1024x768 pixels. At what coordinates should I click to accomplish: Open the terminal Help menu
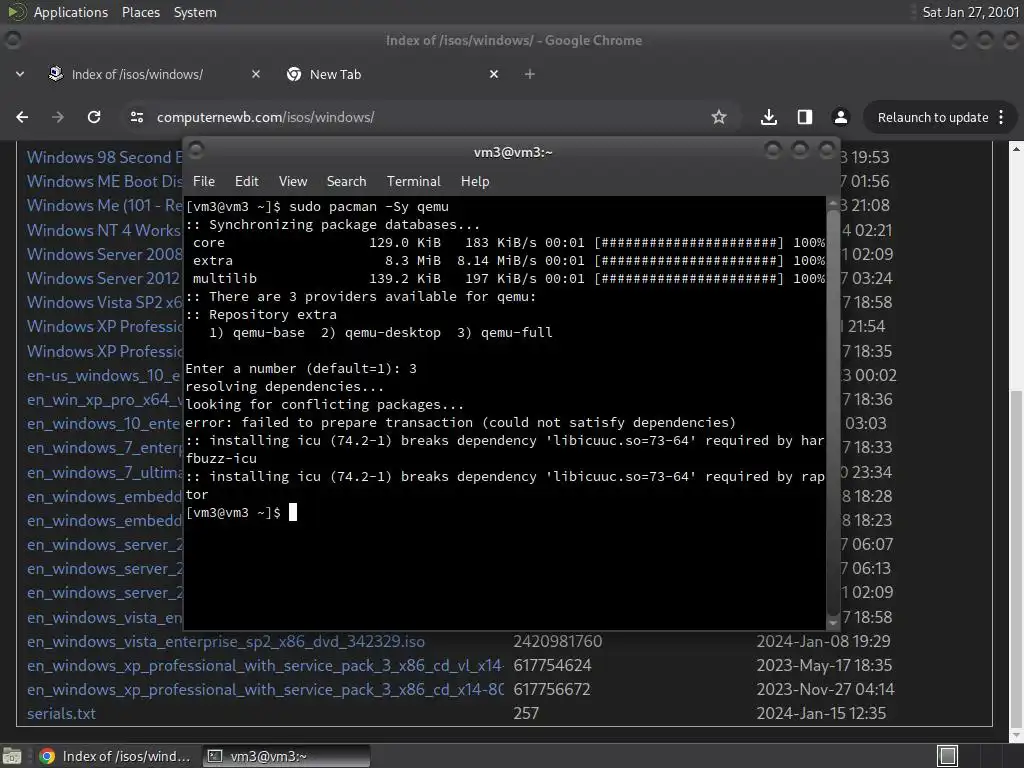(475, 182)
